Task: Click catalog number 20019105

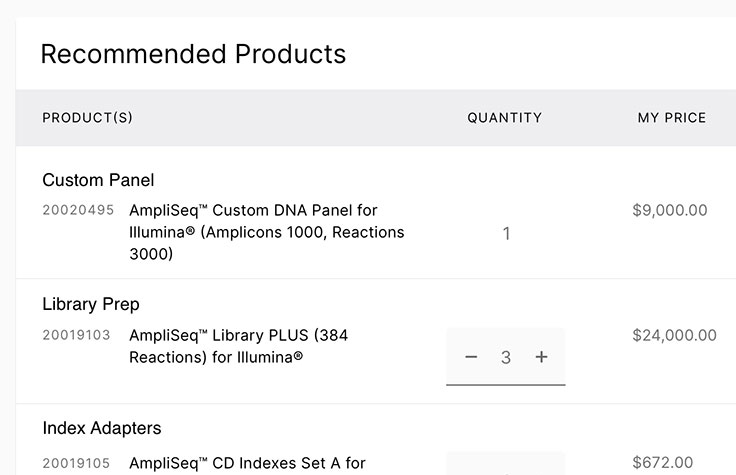Action: (77, 463)
